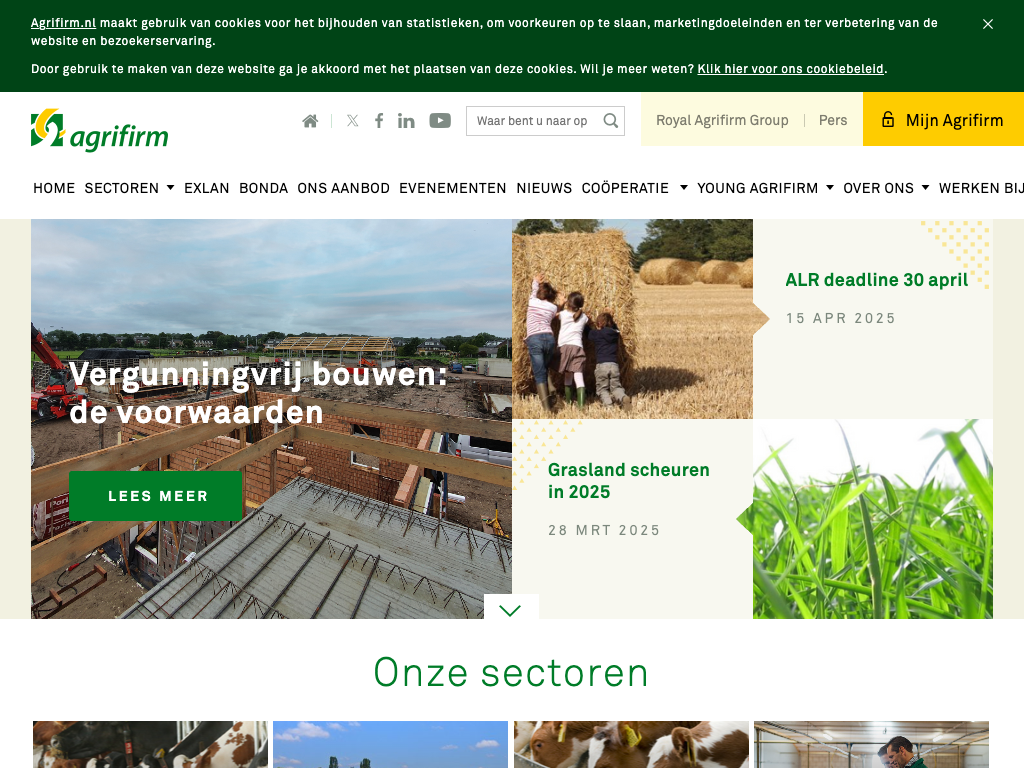Open the man in barn sector thumbnail
Screen dimensions: 1024x768
tap(871, 744)
